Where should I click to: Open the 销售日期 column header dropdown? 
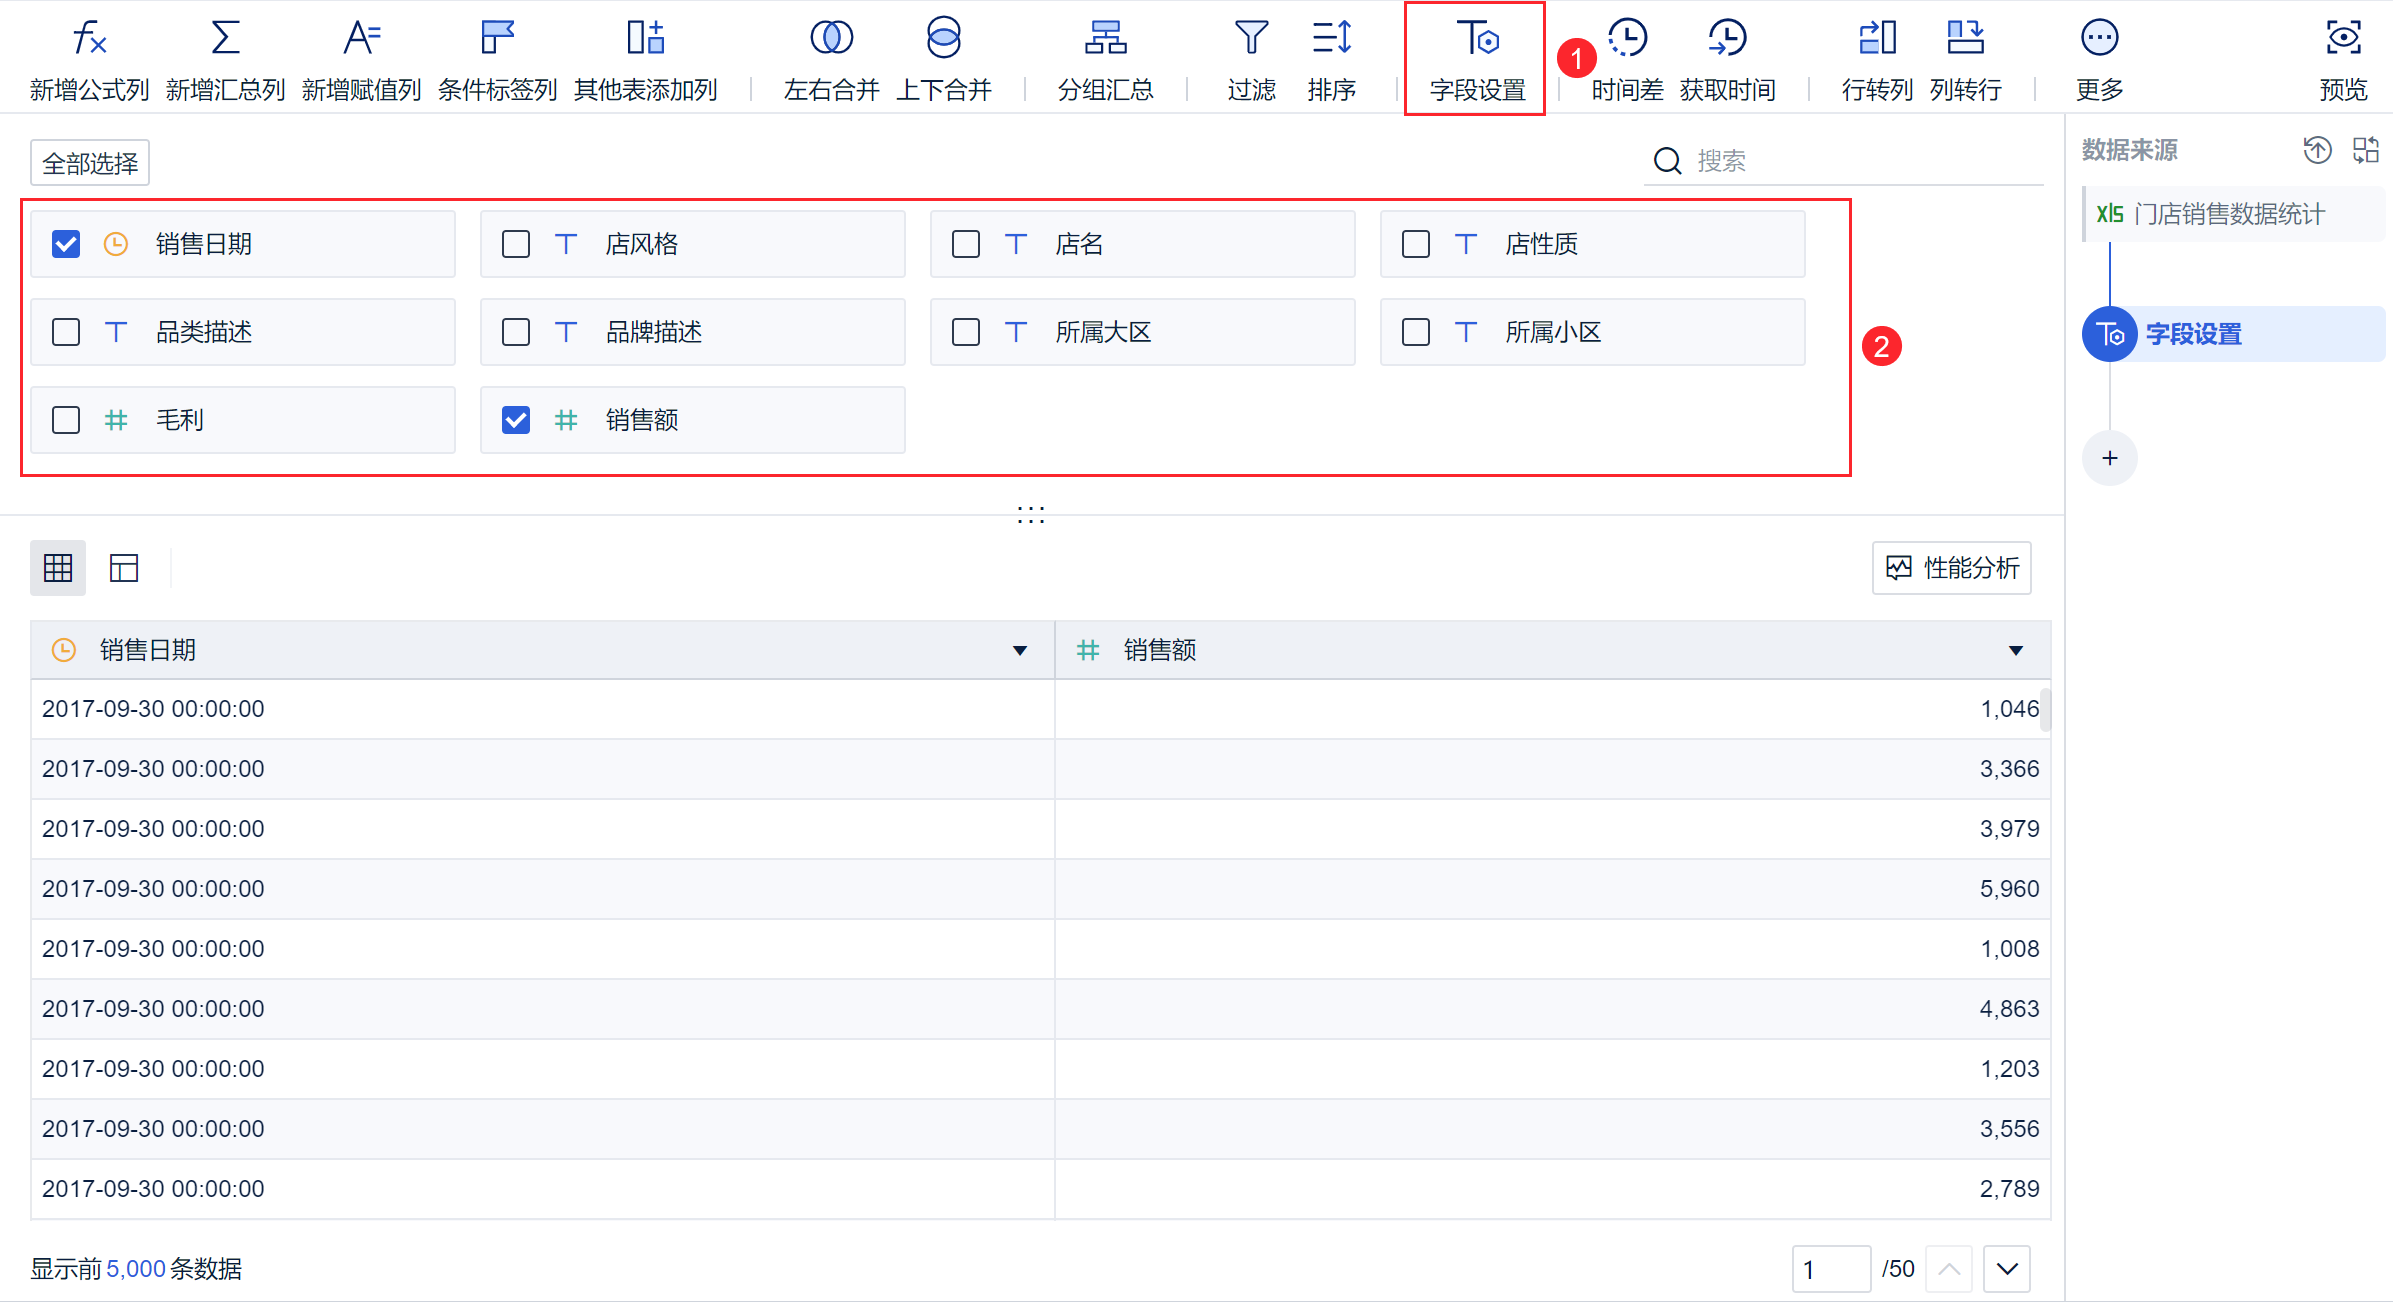point(1019,651)
